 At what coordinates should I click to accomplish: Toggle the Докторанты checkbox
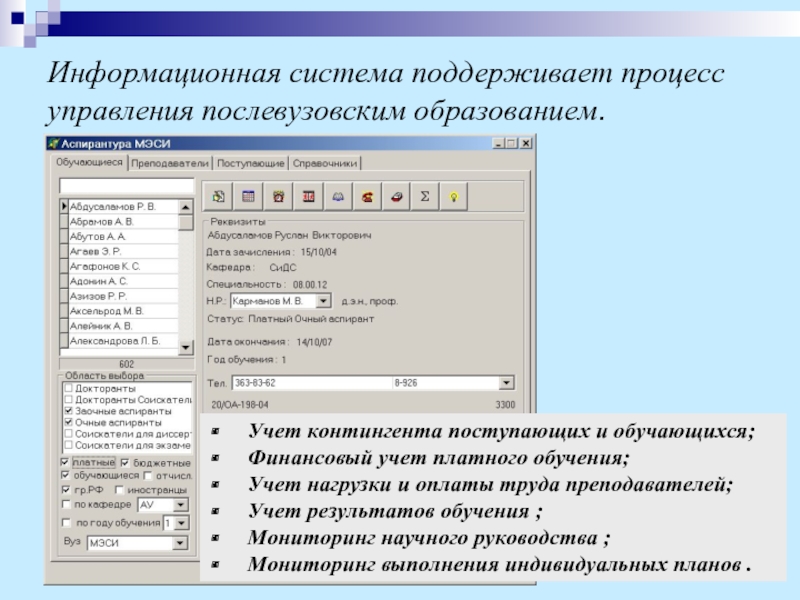(69, 388)
